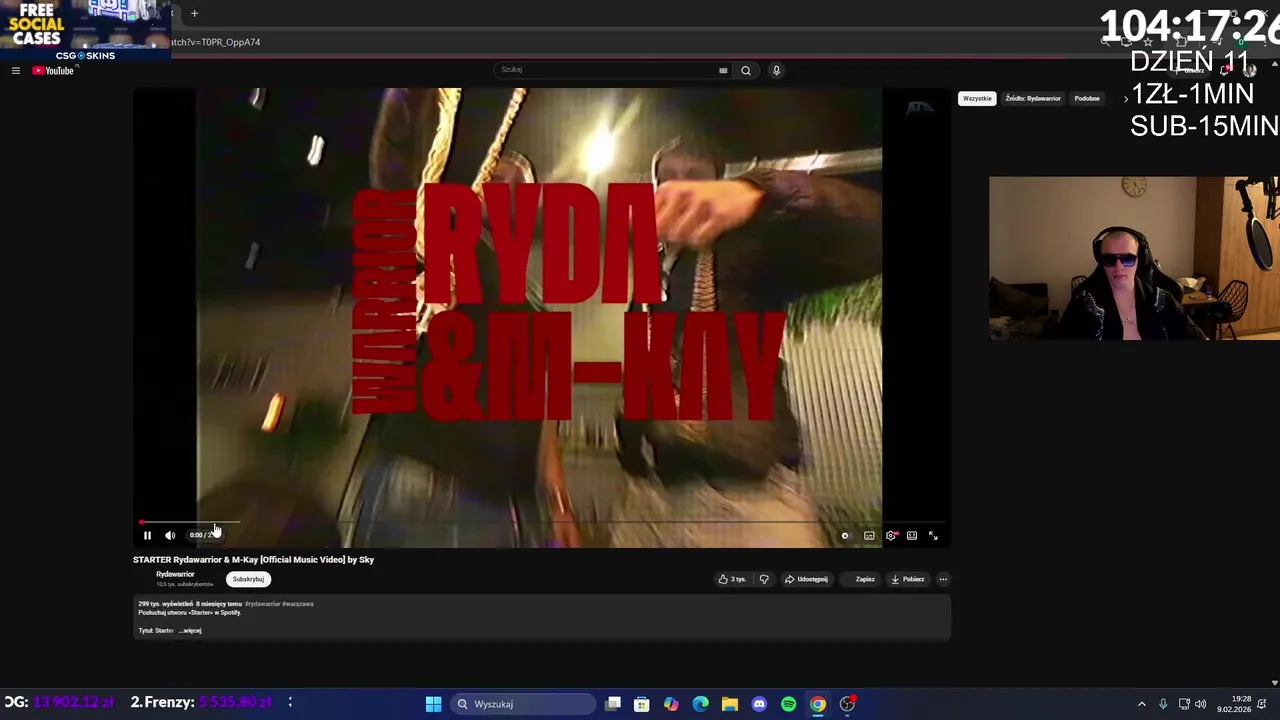Open Task View on taskbar

point(613,704)
